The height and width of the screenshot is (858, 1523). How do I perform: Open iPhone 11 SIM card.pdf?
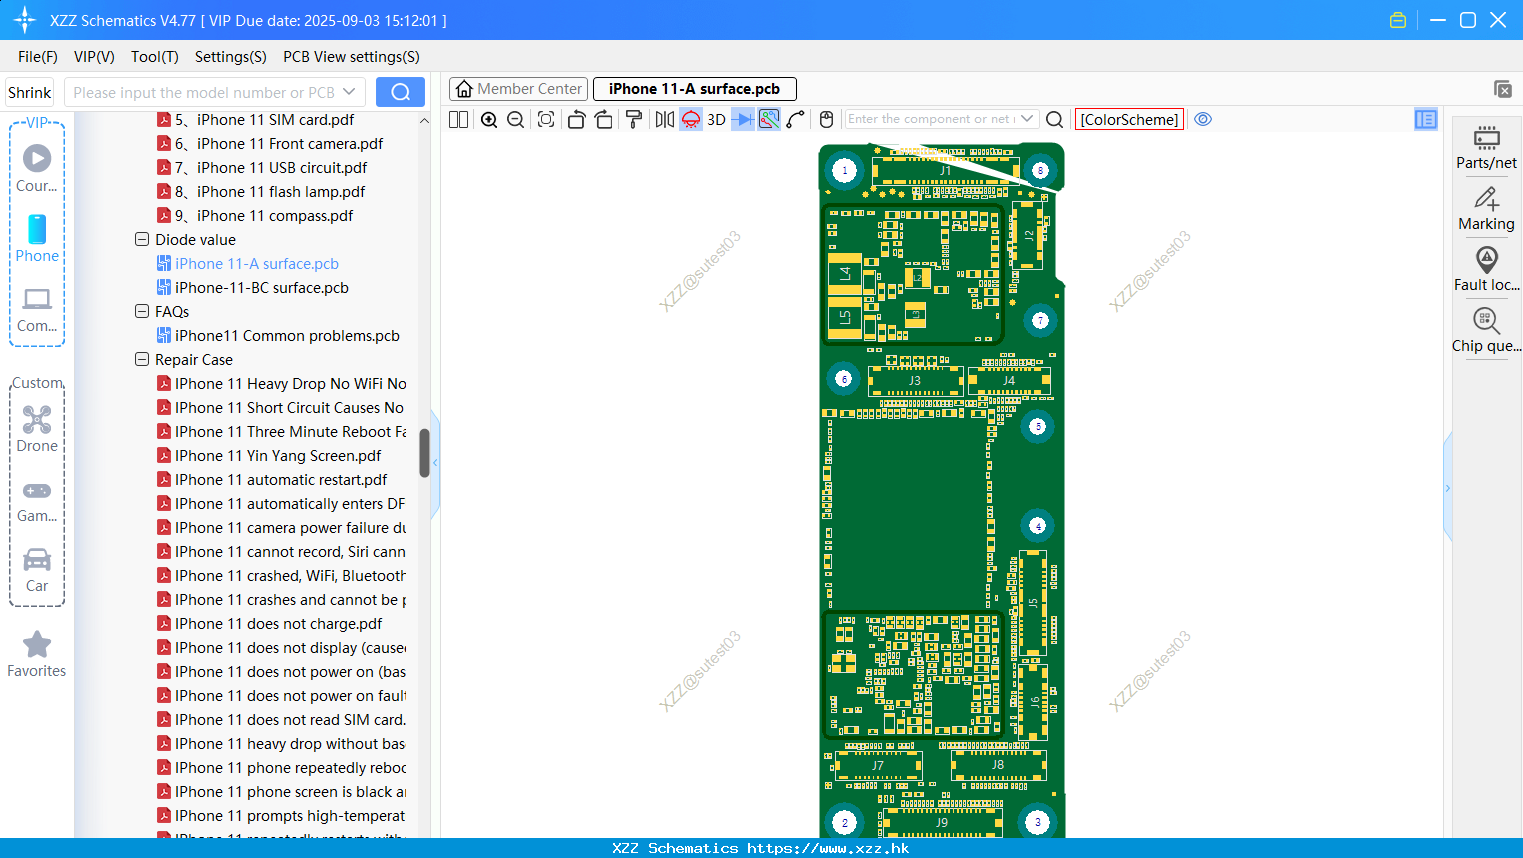(x=256, y=120)
